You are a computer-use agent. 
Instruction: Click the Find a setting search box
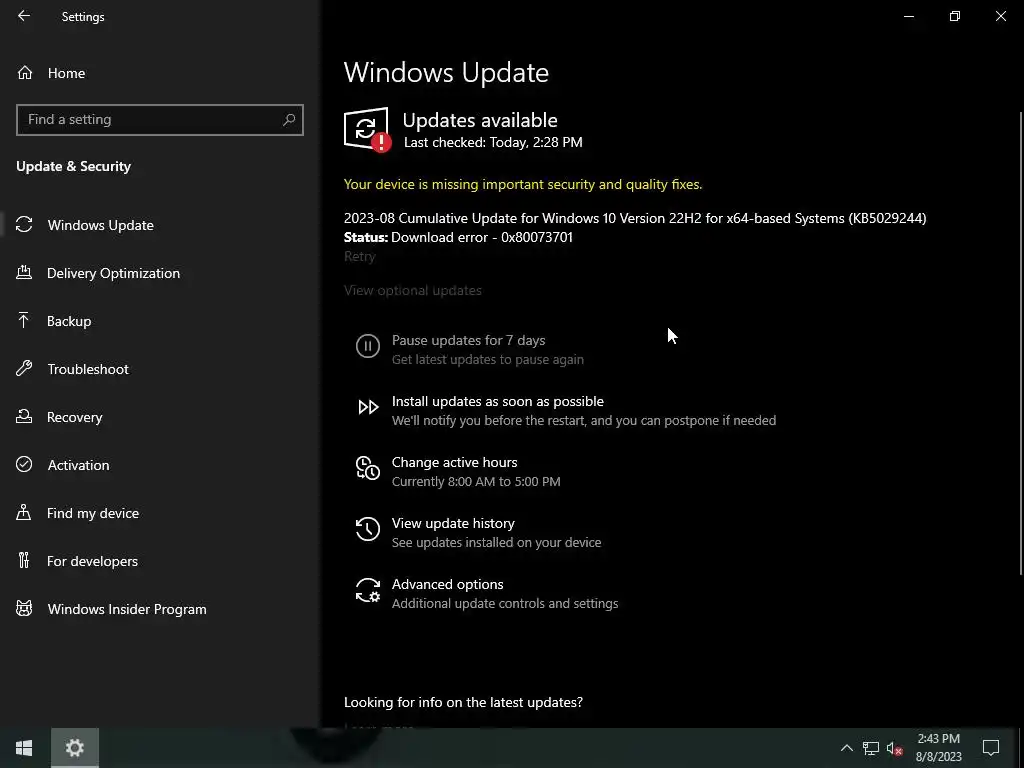160,120
